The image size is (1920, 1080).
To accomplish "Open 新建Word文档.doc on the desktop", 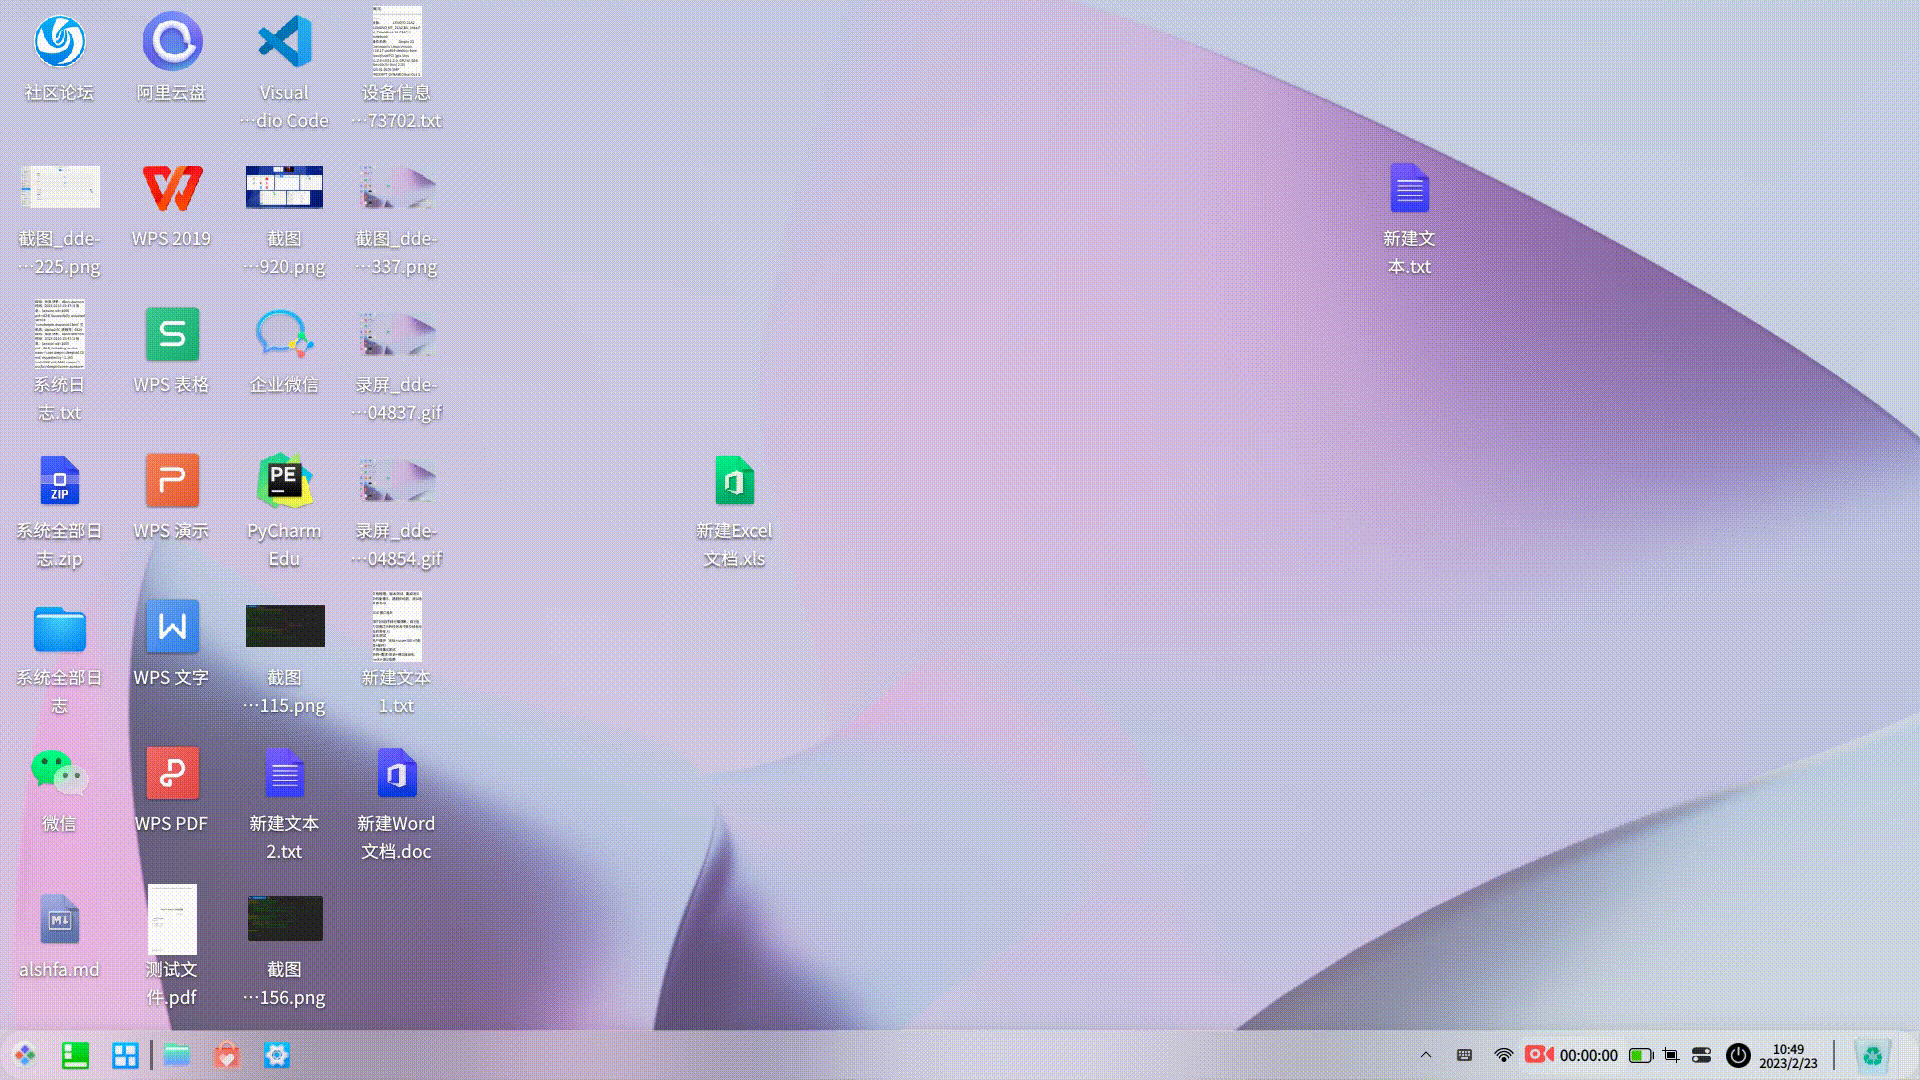I will [x=396, y=775].
